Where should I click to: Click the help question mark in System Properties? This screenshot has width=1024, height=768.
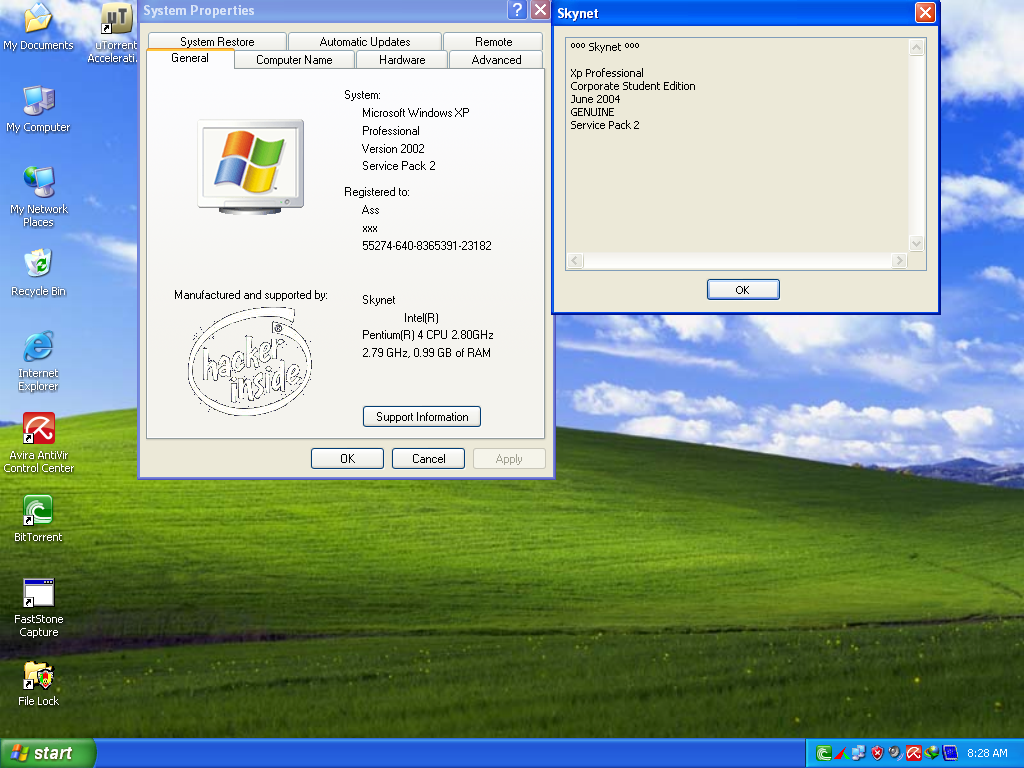(x=517, y=10)
